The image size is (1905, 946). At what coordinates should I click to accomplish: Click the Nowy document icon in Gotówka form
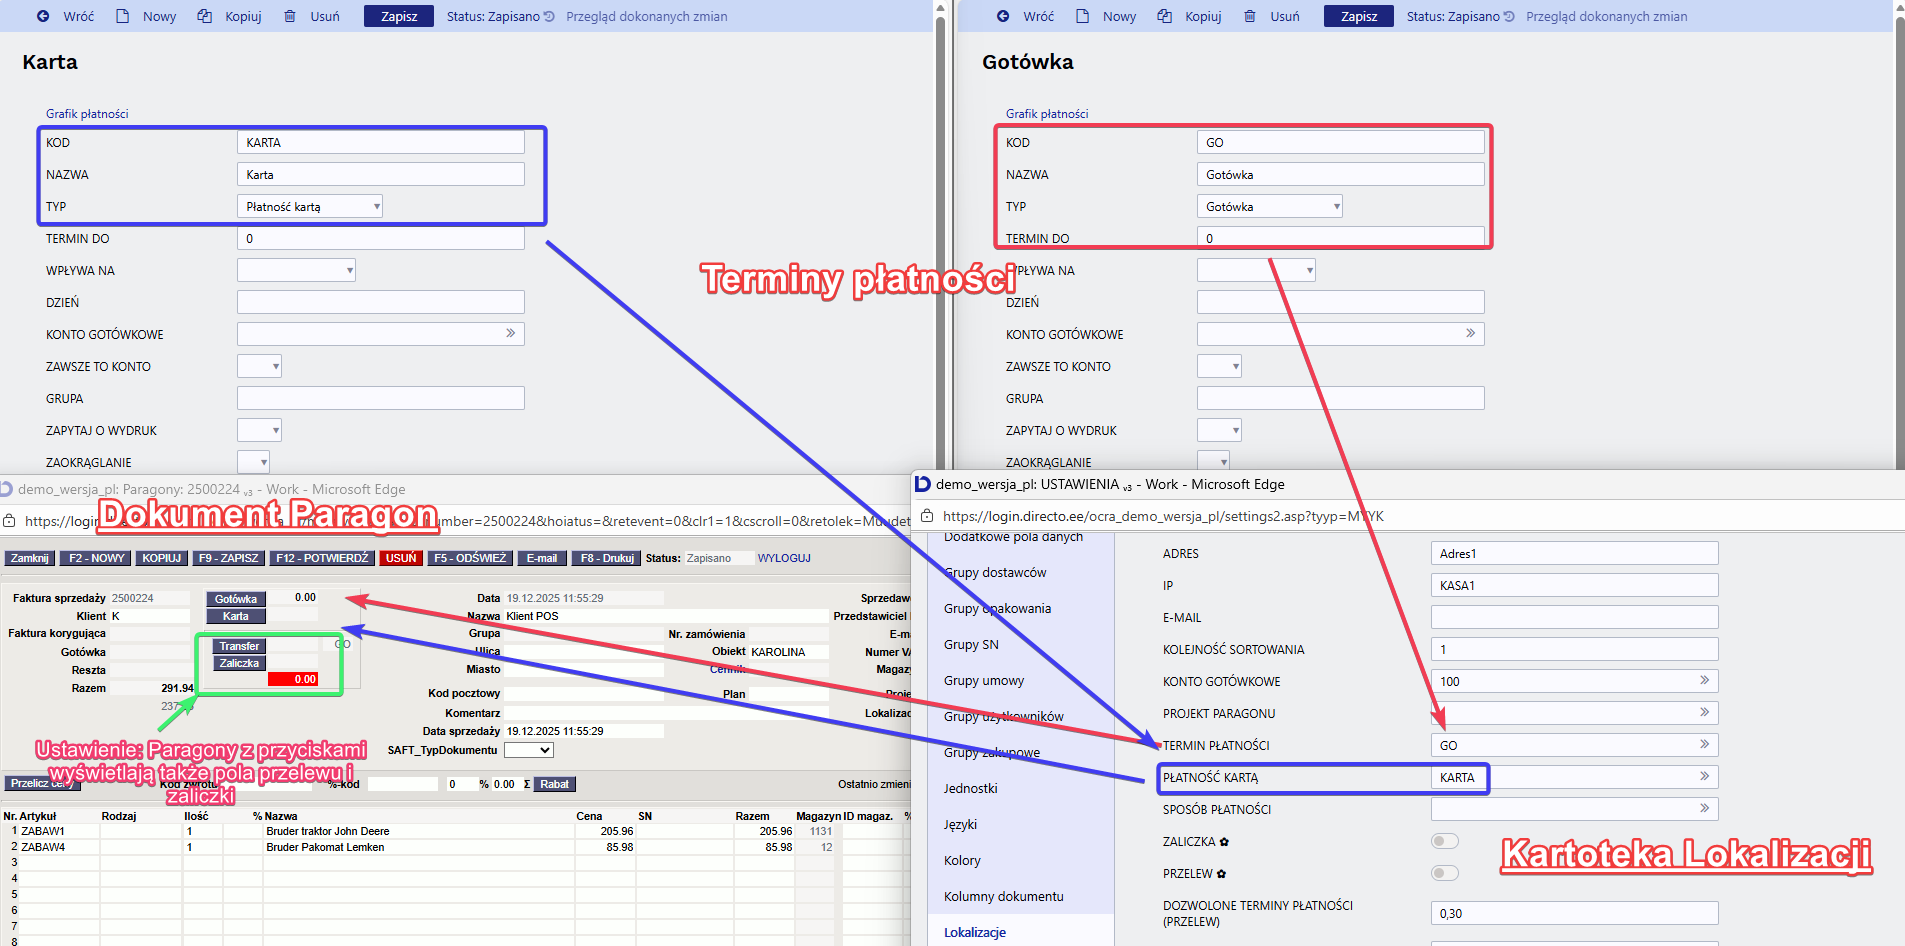tap(1083, 16)
